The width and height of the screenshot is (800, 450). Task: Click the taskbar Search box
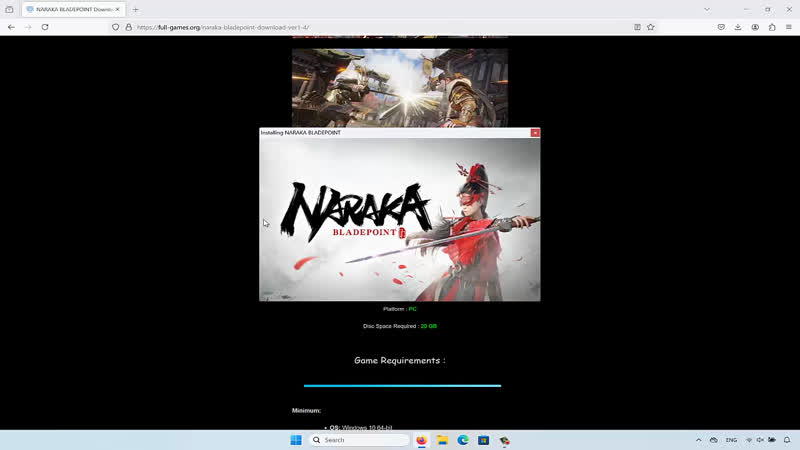click(x=360, y=440)
